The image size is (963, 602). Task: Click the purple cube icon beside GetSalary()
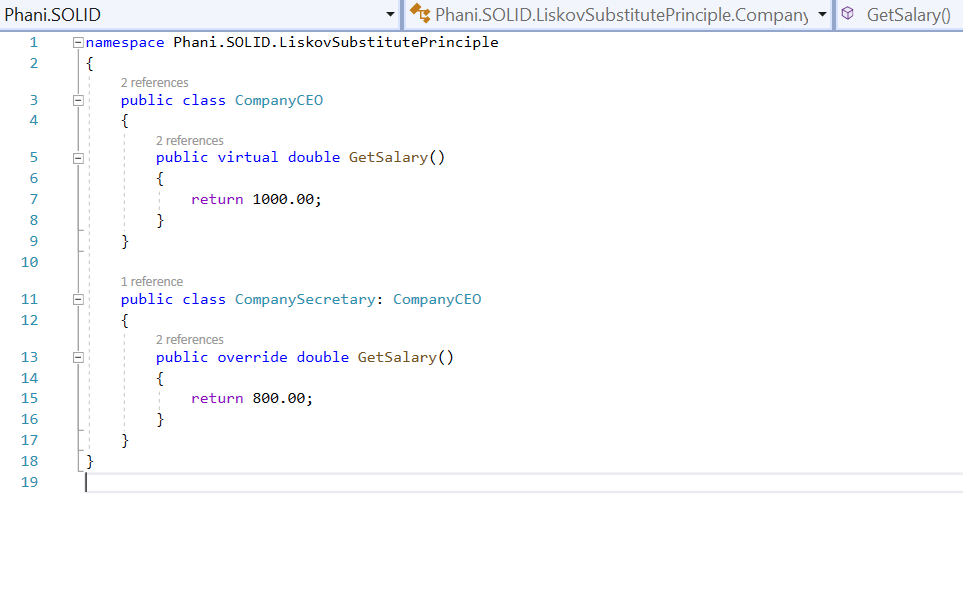click(848, 15)
